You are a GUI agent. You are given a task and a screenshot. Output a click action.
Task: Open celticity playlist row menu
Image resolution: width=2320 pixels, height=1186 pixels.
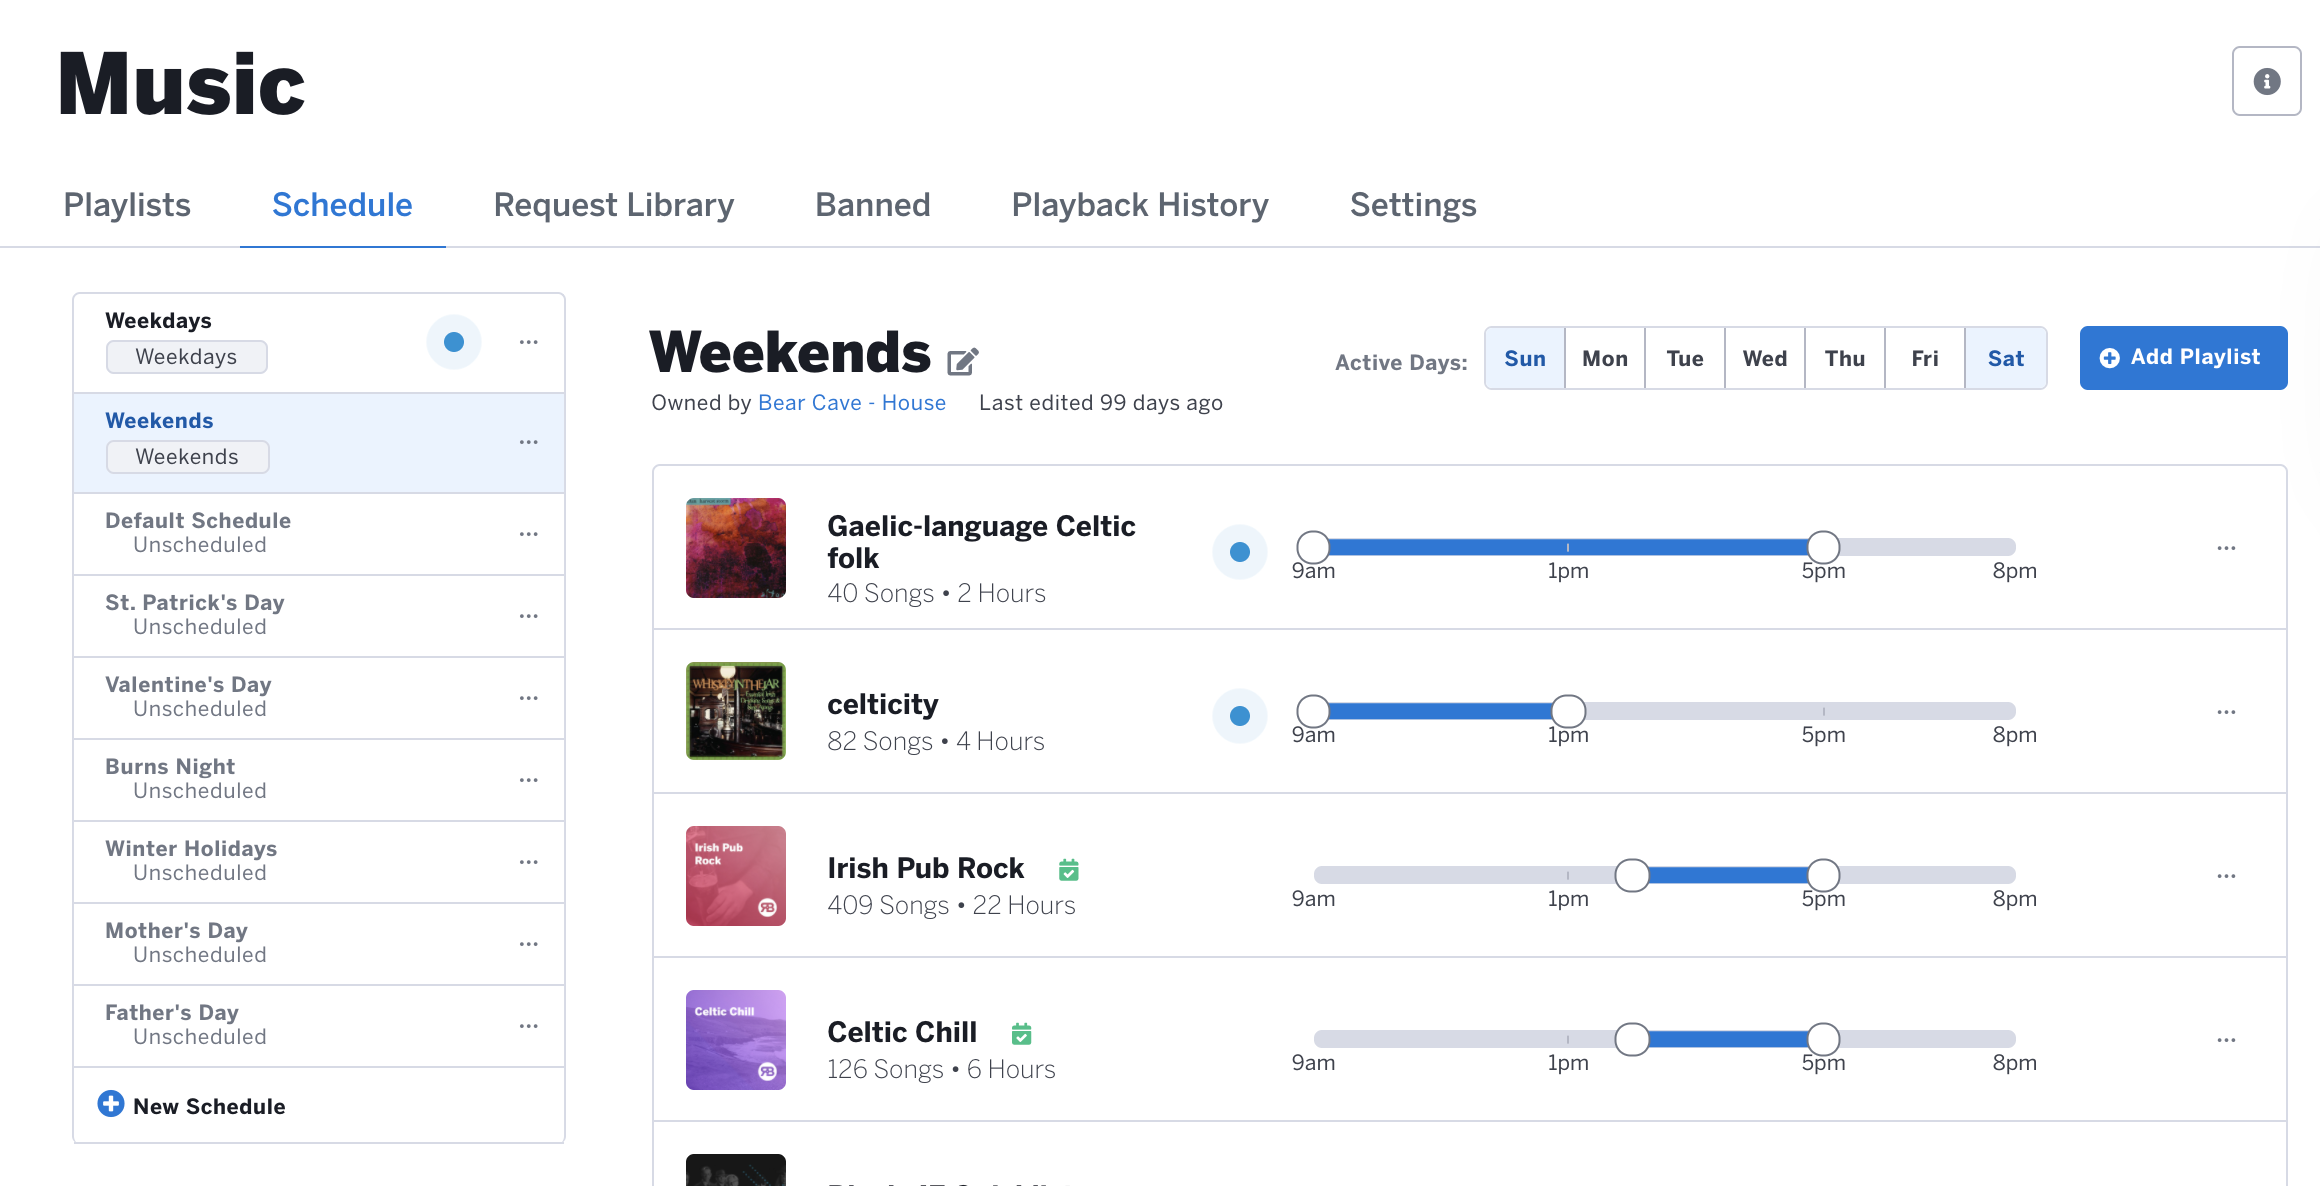(2226, 712)
